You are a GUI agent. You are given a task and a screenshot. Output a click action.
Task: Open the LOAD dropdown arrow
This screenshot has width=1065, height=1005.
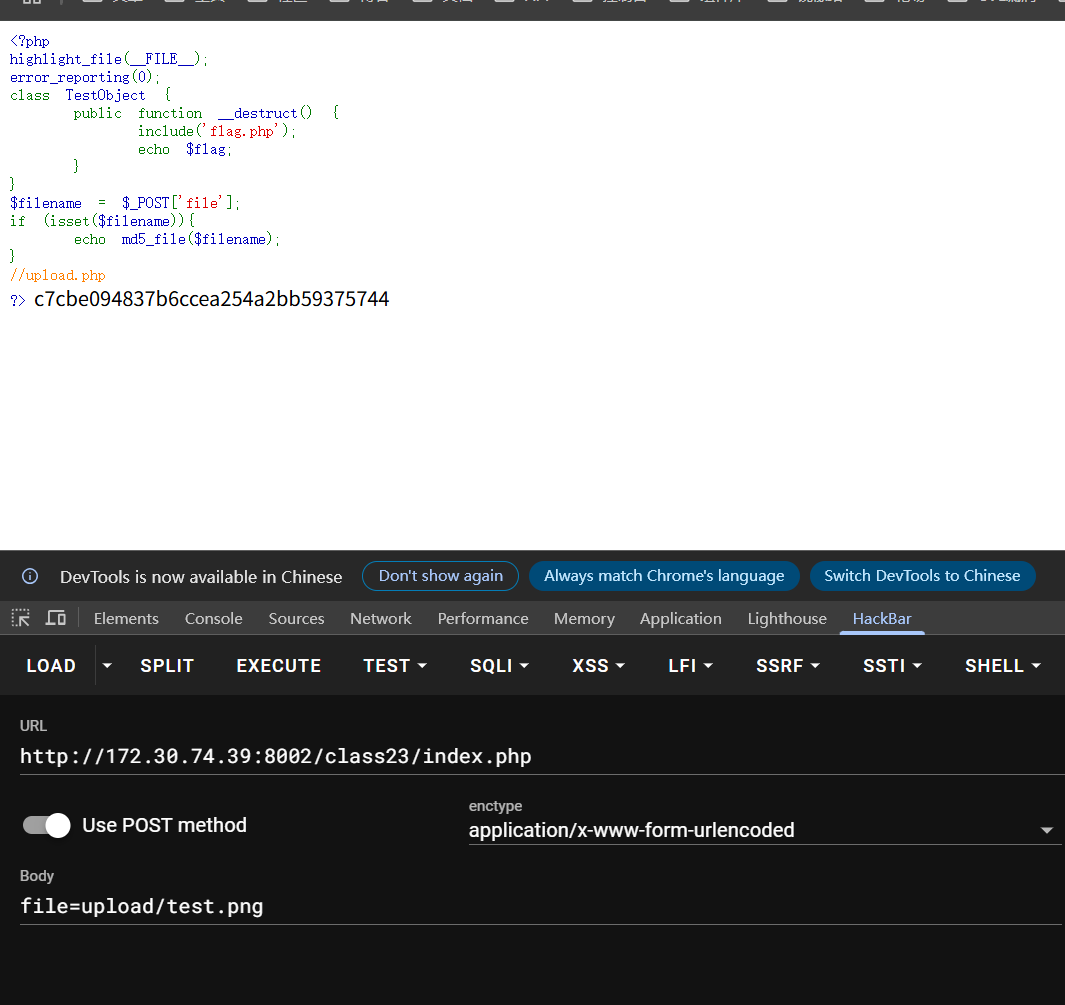[107, 665]
